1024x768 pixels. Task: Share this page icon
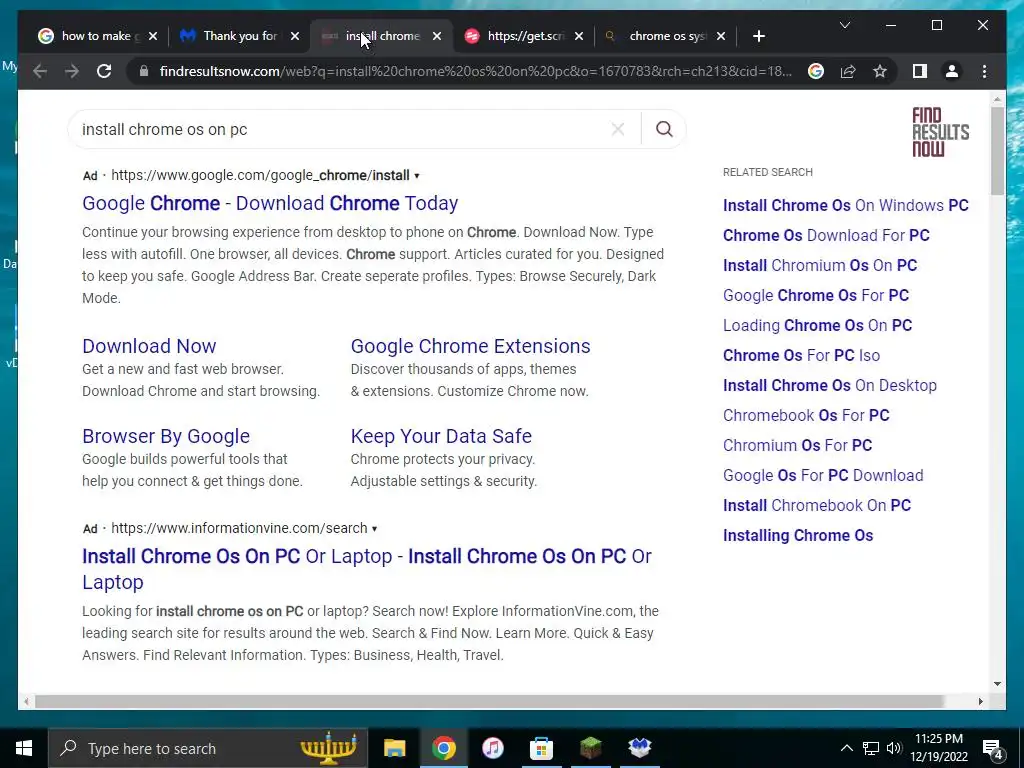coord(848,71)
